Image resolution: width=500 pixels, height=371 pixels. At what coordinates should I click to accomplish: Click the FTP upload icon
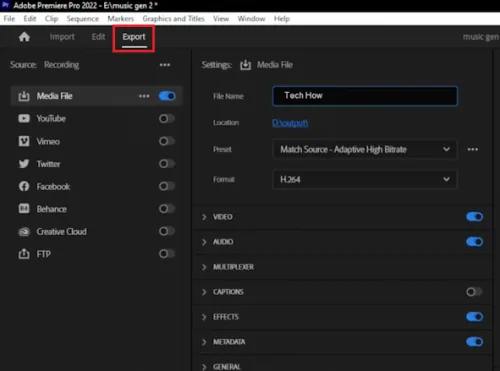coord(24,254)
